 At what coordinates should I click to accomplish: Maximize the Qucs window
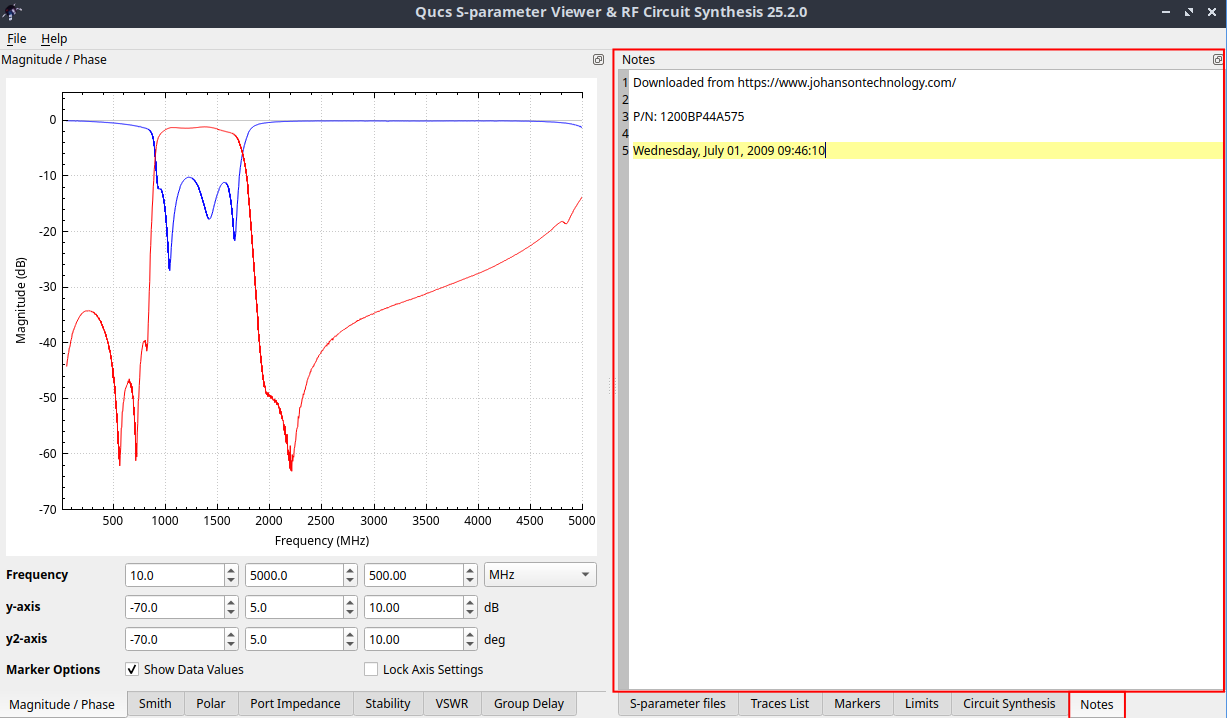[x=1189, y=12]
